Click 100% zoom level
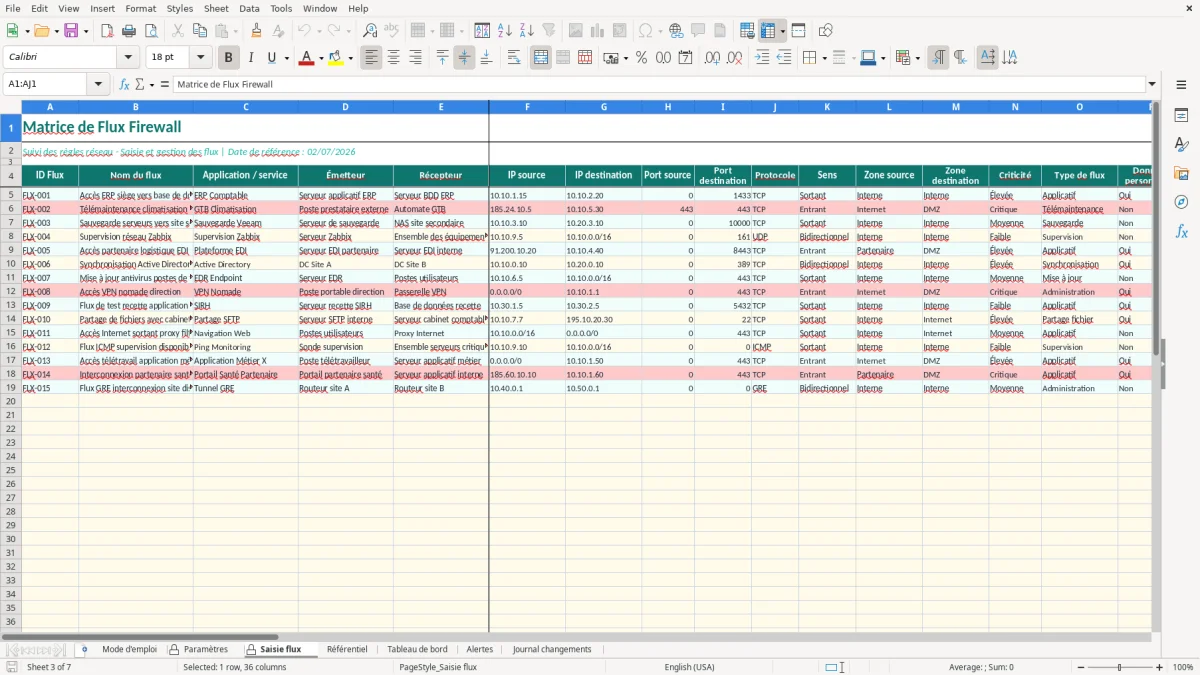 click(1183, 667)
